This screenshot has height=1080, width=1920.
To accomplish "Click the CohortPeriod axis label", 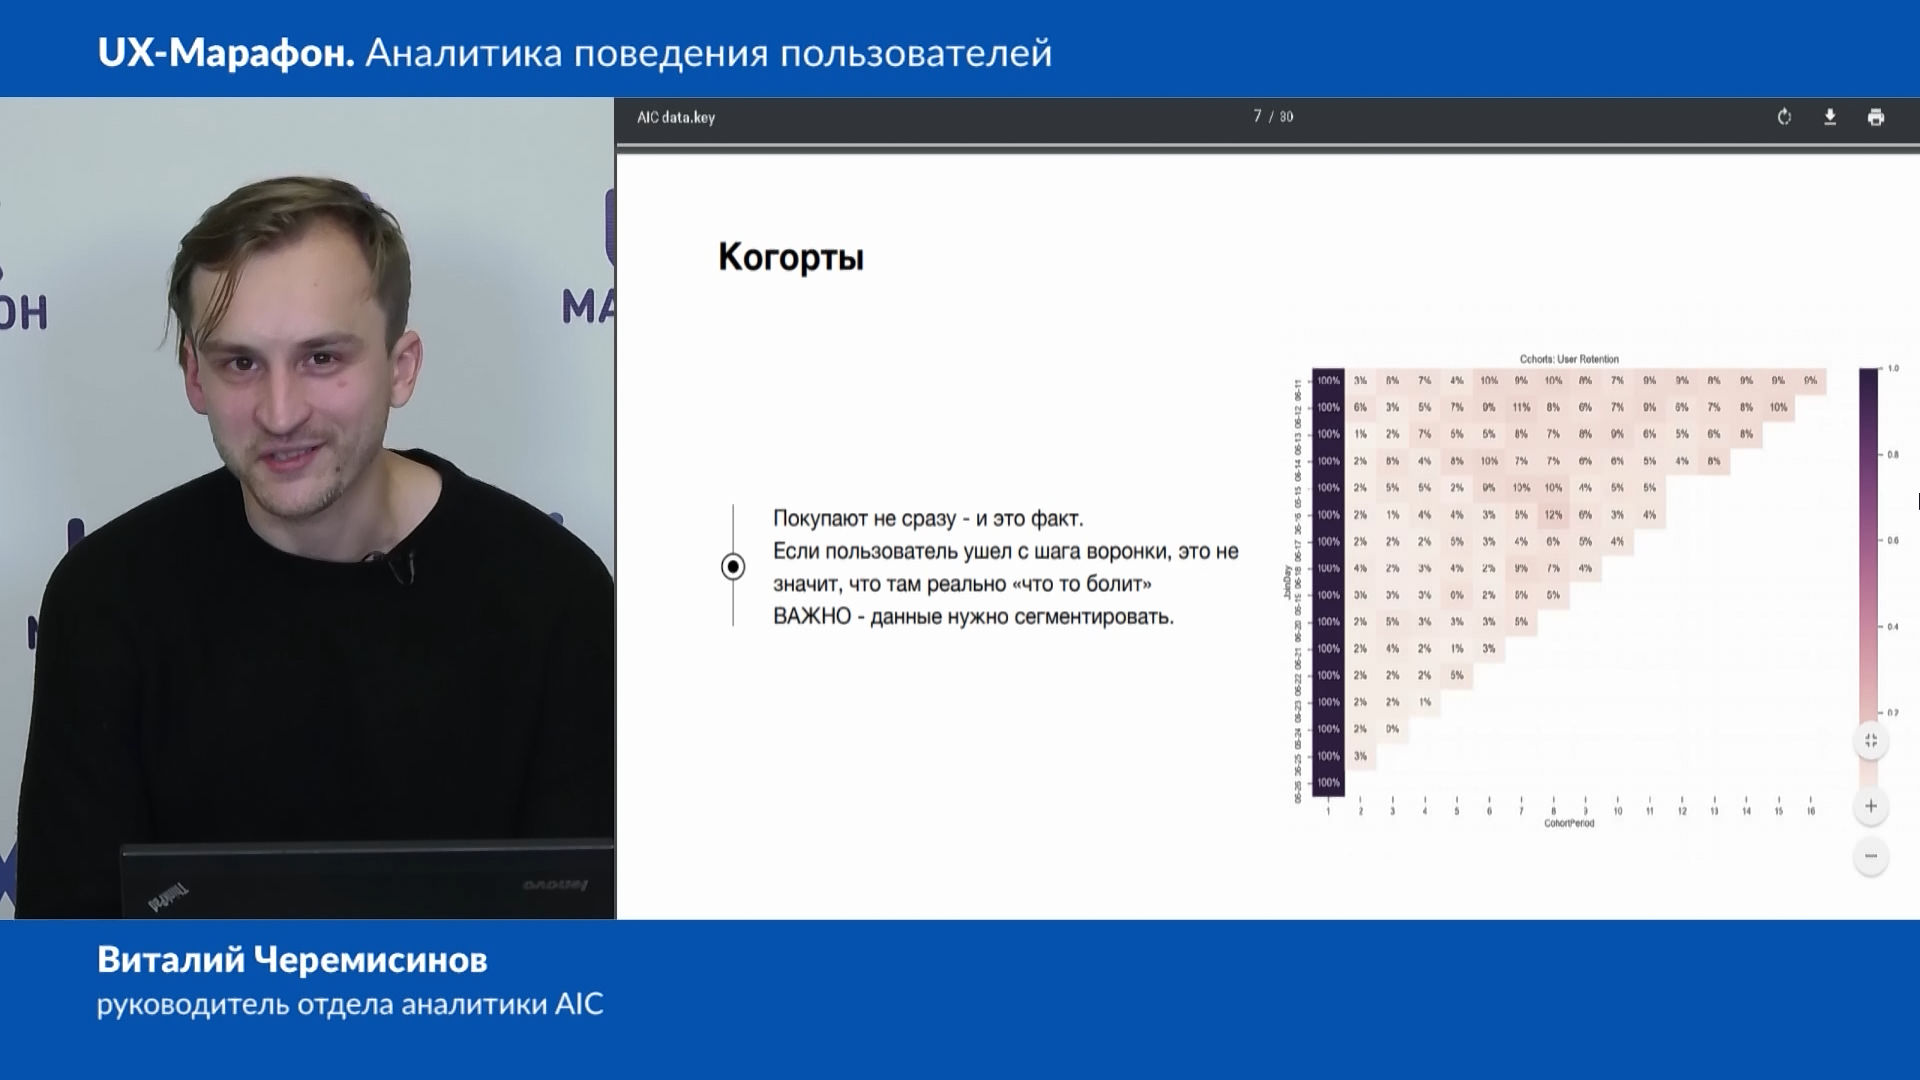I will [x=1569, y=824].
